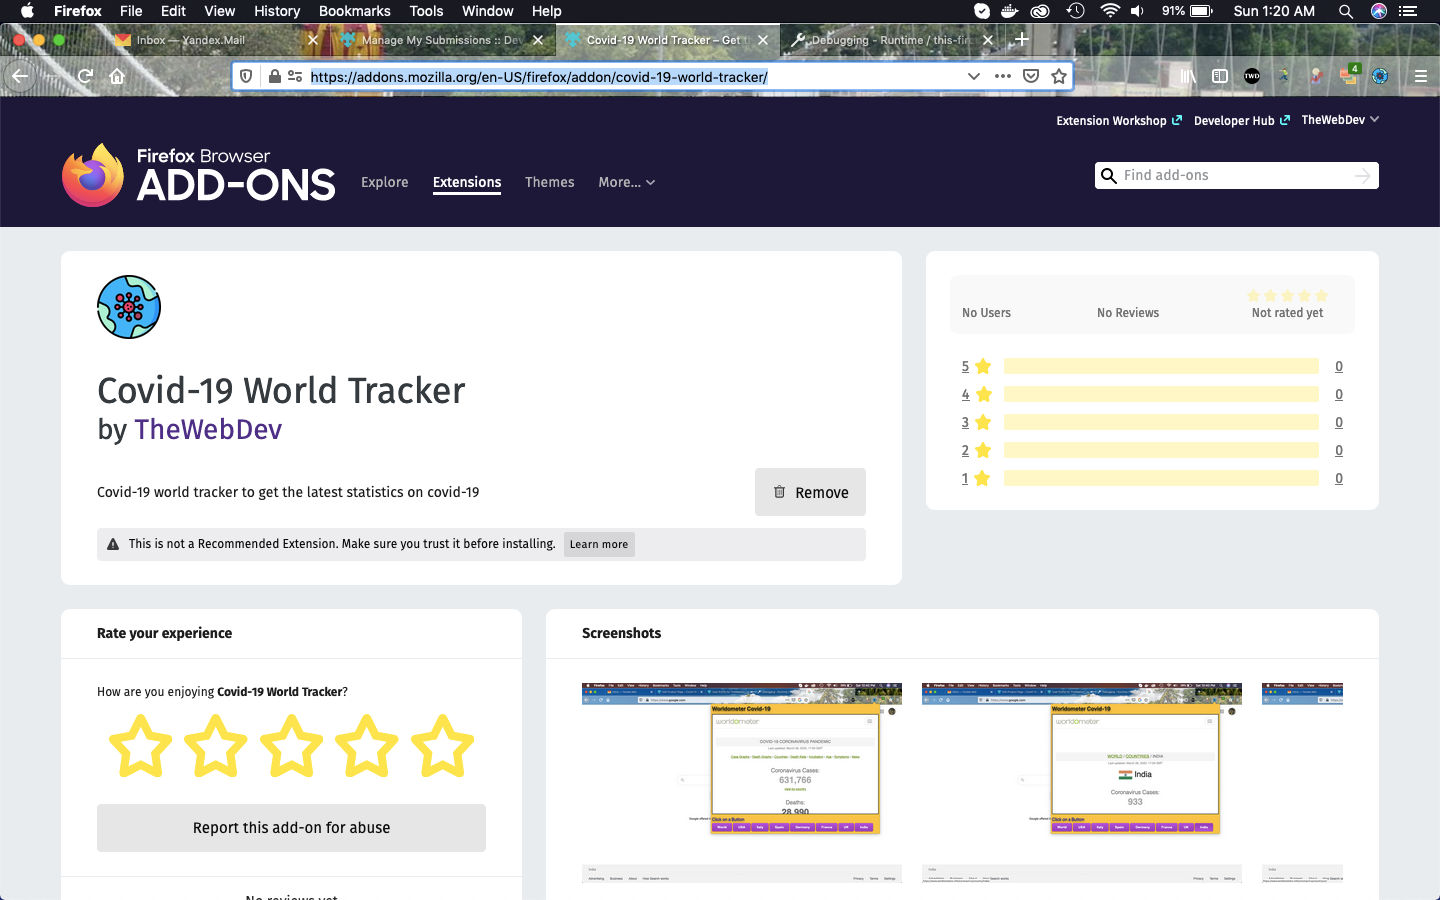Expand the More... navigation dropdown
The height and width of the screenshot is (900, 1440).
point(627,182)
